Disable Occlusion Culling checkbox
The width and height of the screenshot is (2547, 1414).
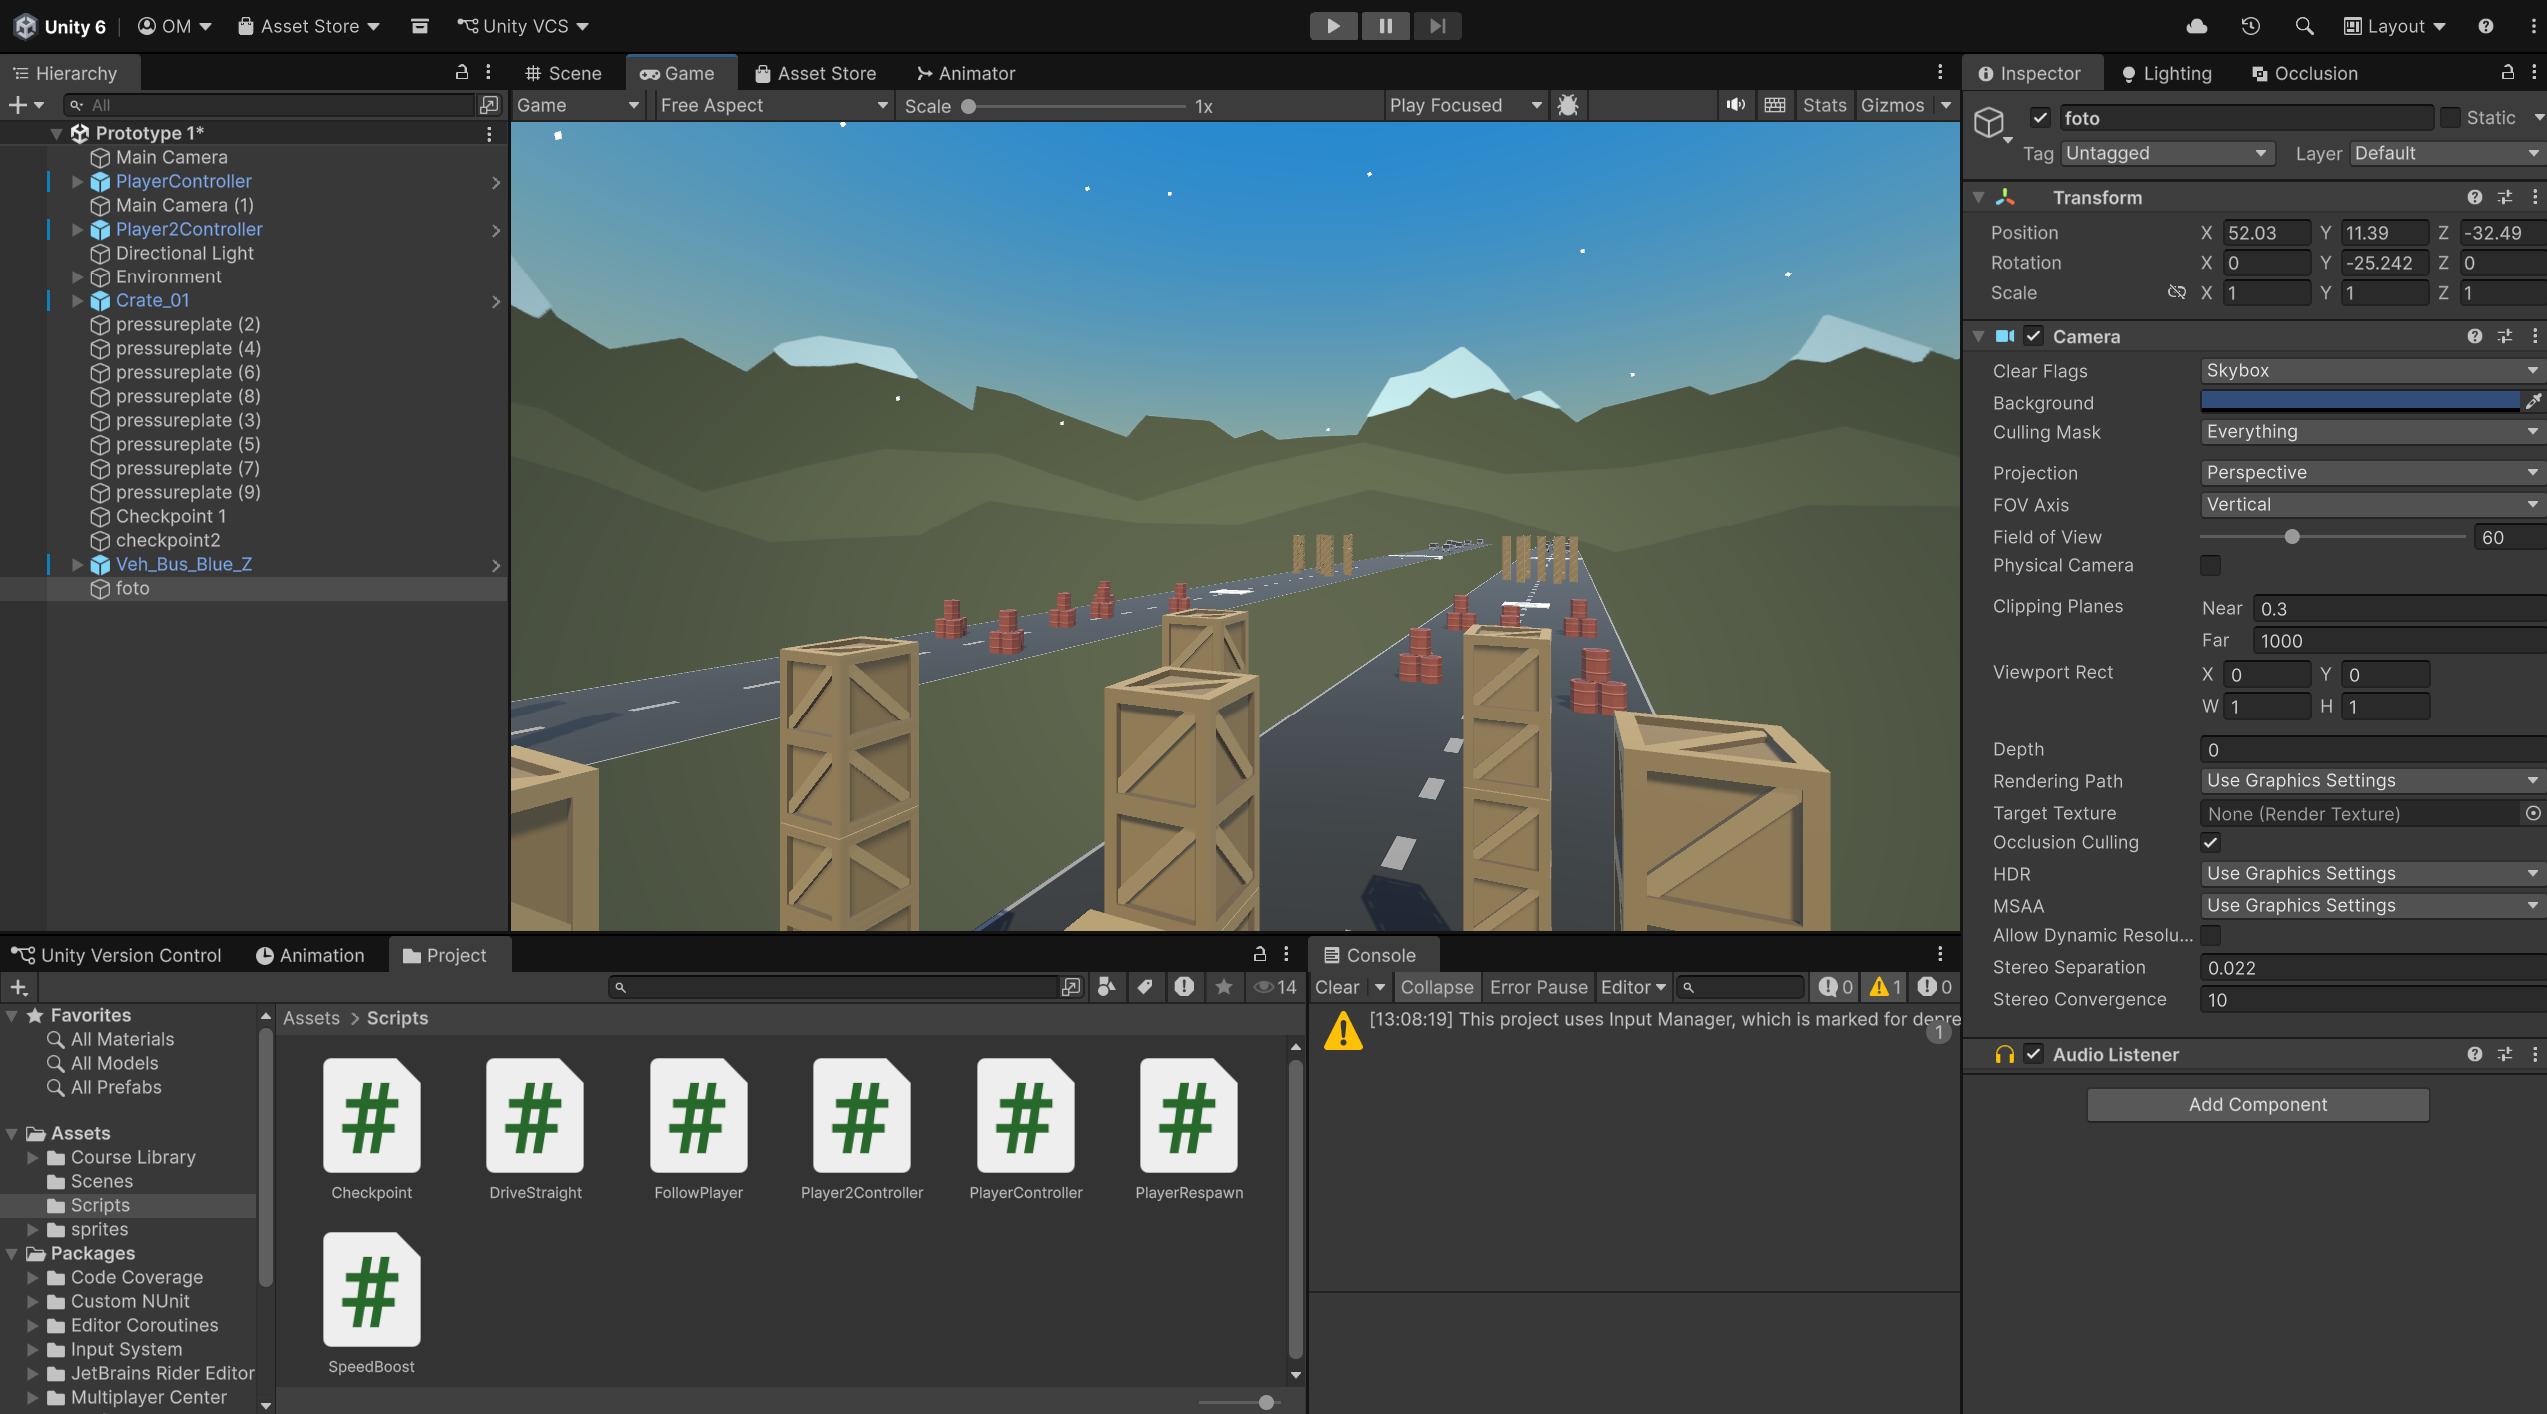[x=2210, y=842]
